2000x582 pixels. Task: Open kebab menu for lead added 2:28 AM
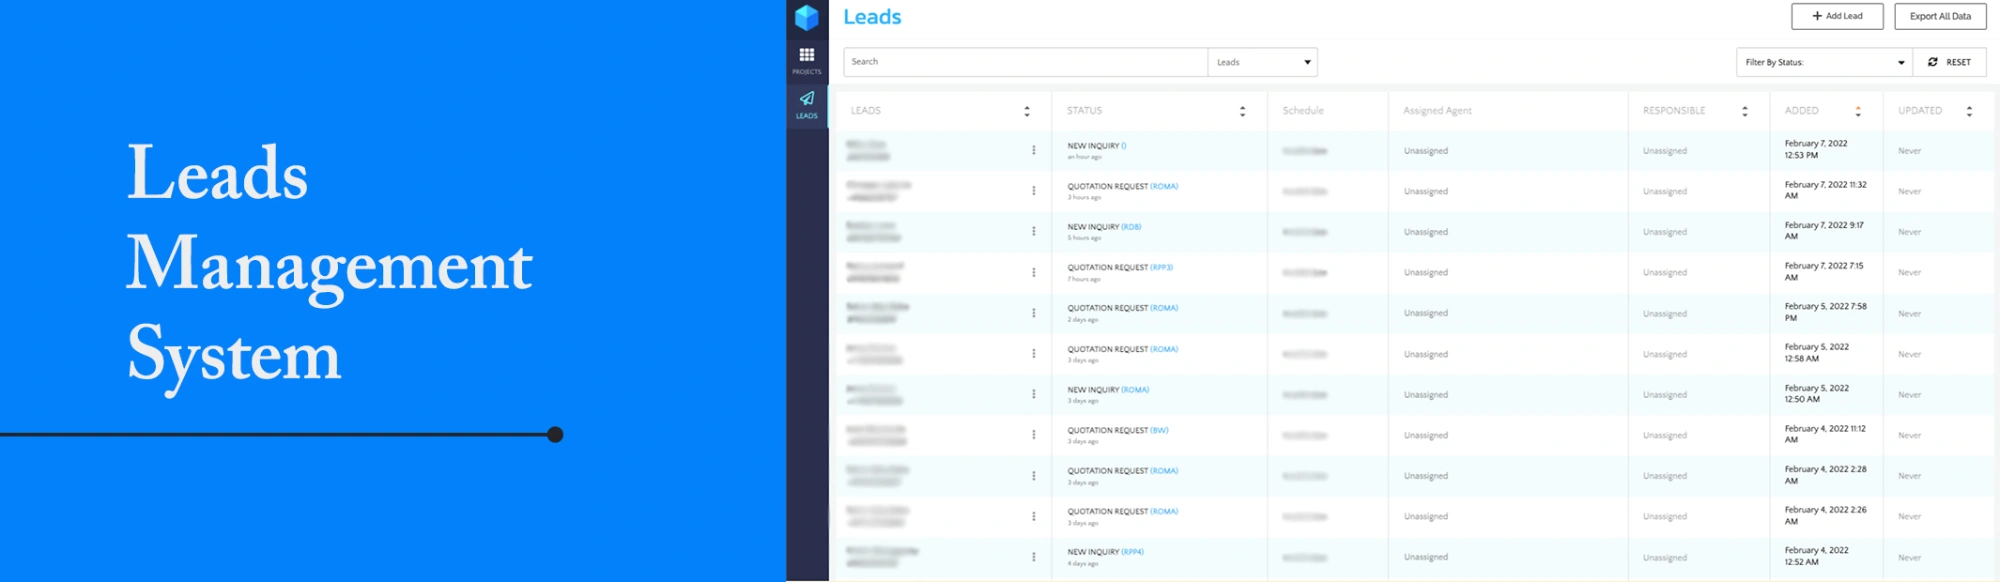click(1034, 476)
